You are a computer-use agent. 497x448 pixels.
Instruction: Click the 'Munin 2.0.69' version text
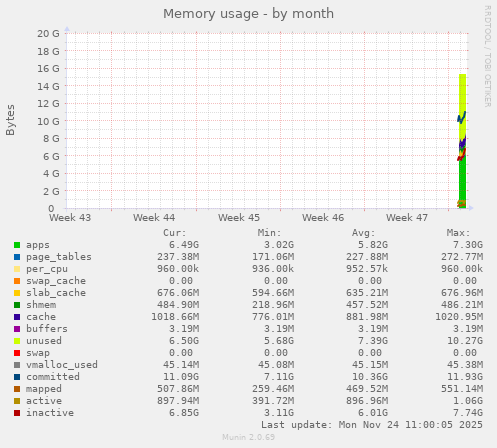pos(248,437)
